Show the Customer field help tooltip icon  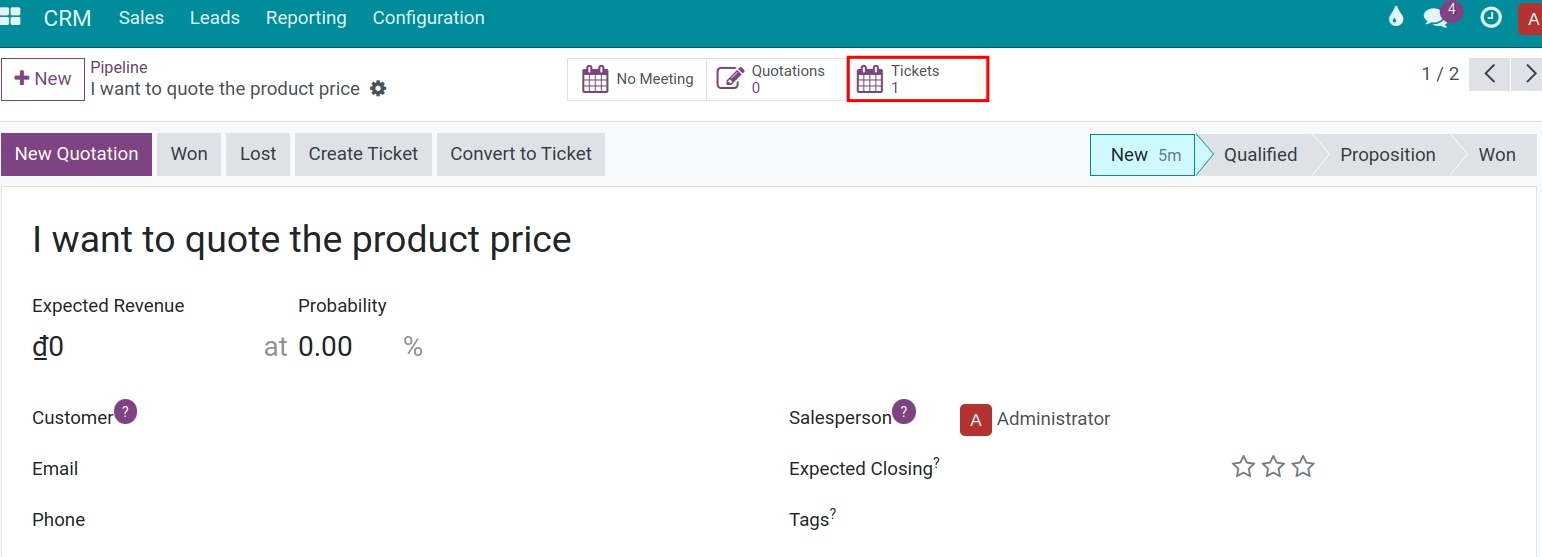point(125,411)
